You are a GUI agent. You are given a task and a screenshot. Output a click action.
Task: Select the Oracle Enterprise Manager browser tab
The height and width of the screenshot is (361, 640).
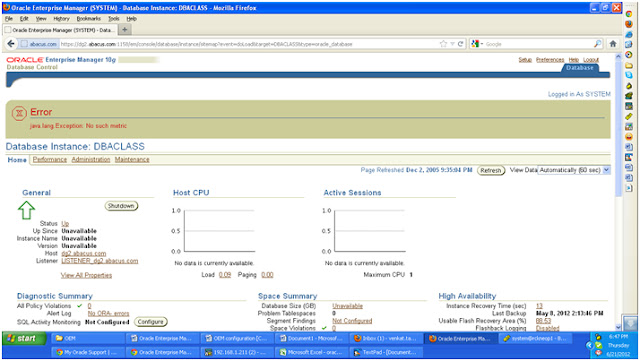click(60, 30)
